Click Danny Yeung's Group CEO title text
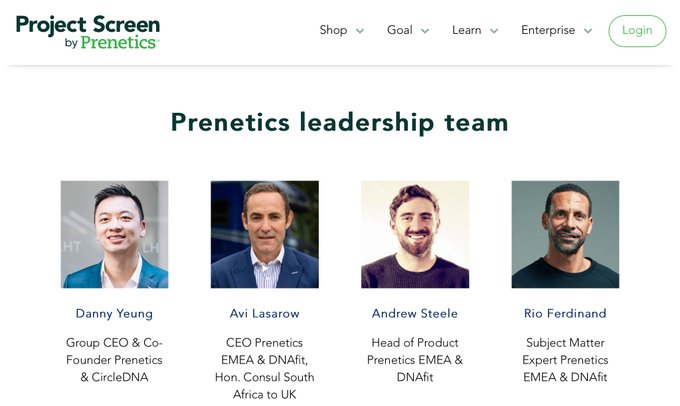 click(x=114, y=360)
